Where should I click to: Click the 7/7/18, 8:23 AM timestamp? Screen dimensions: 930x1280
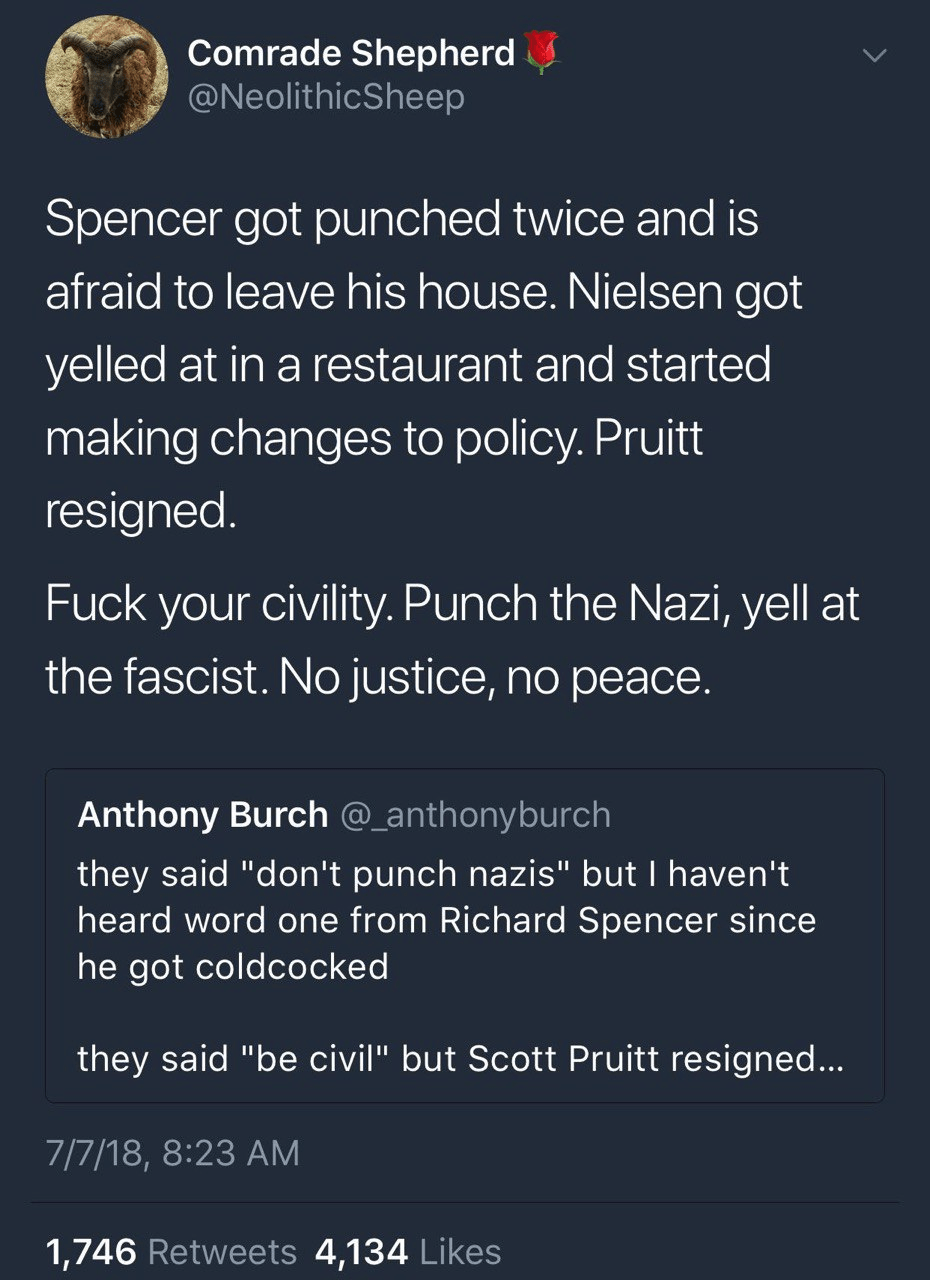pos(173,1153)
